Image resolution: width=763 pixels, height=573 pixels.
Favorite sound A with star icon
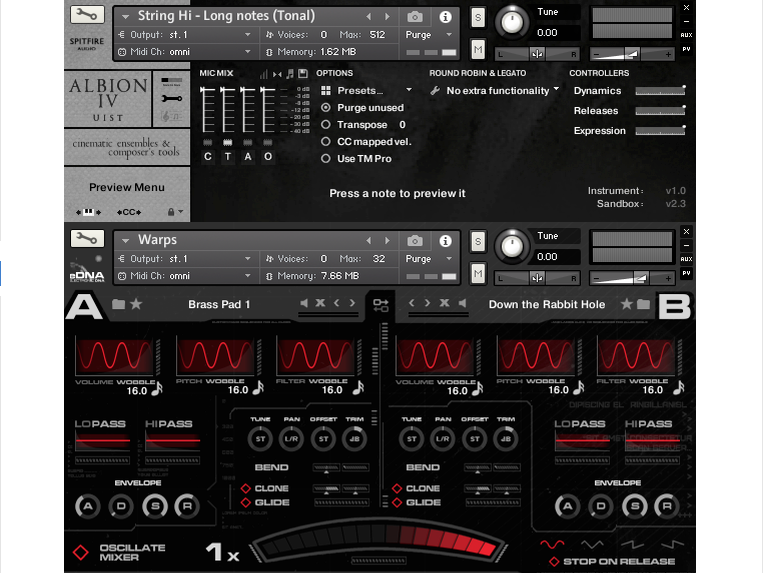[x=136, y=304]
